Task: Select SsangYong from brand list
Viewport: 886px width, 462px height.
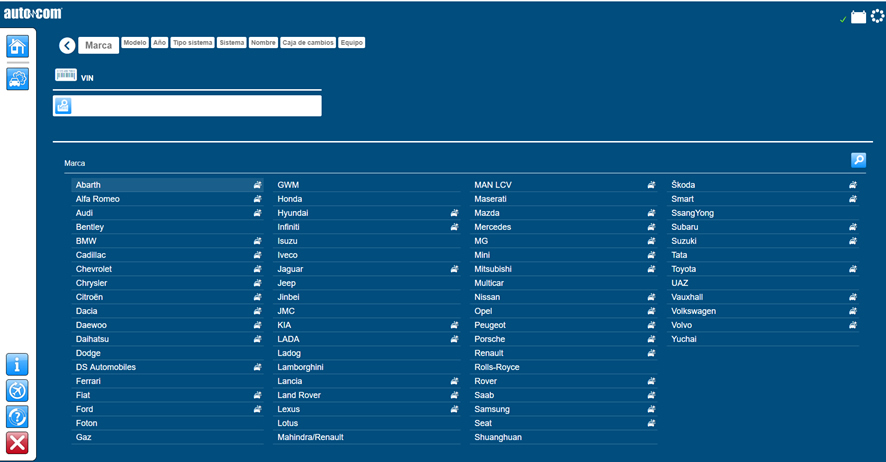Action: pyautogui.click(x=763, y=213)
